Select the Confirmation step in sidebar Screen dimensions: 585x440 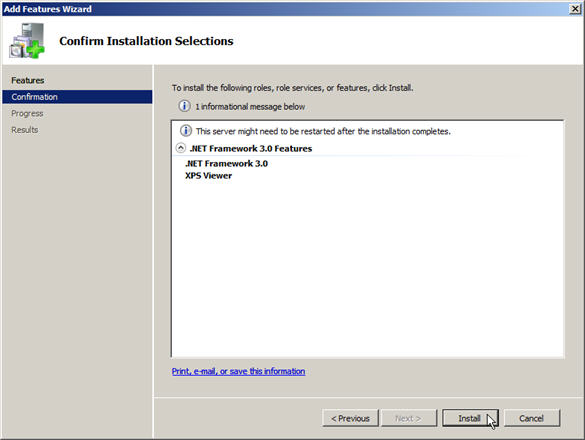pos(77,97)
